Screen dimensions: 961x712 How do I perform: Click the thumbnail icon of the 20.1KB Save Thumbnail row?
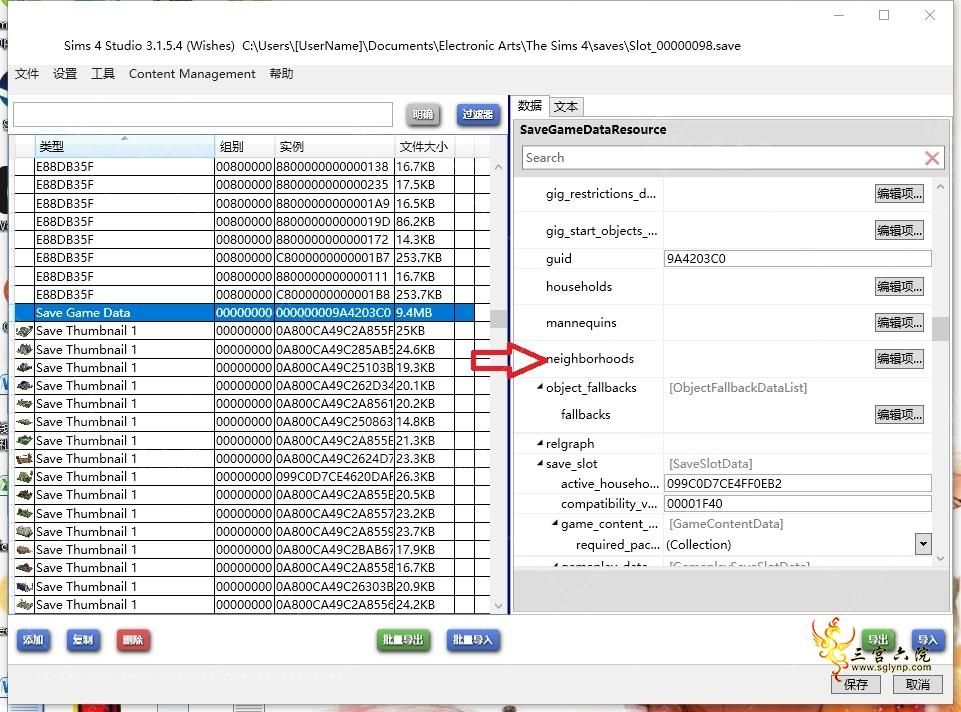[24, 385]
